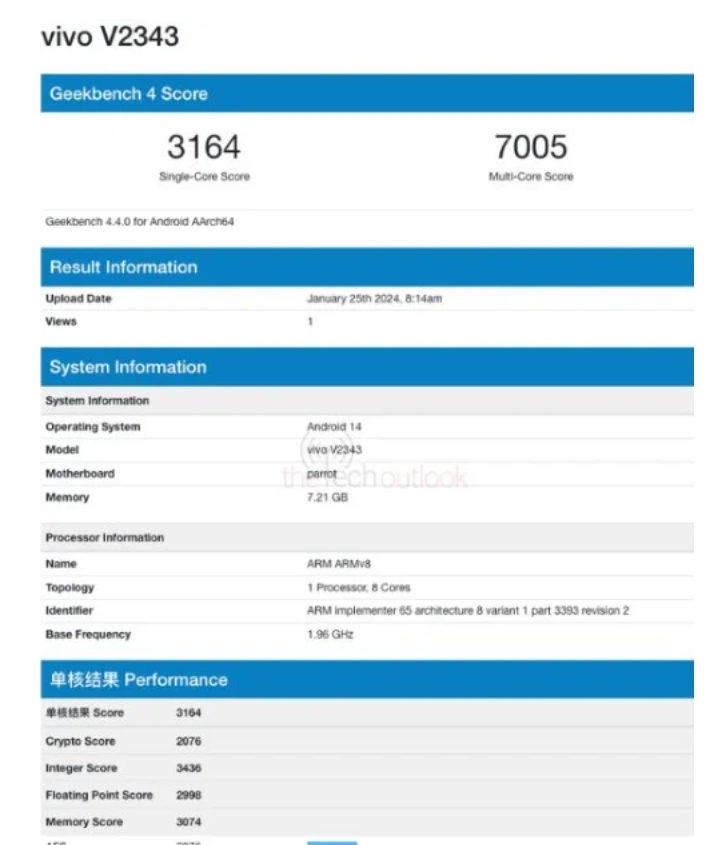
Task: Select the Identifier label
Action: (69, 611)
